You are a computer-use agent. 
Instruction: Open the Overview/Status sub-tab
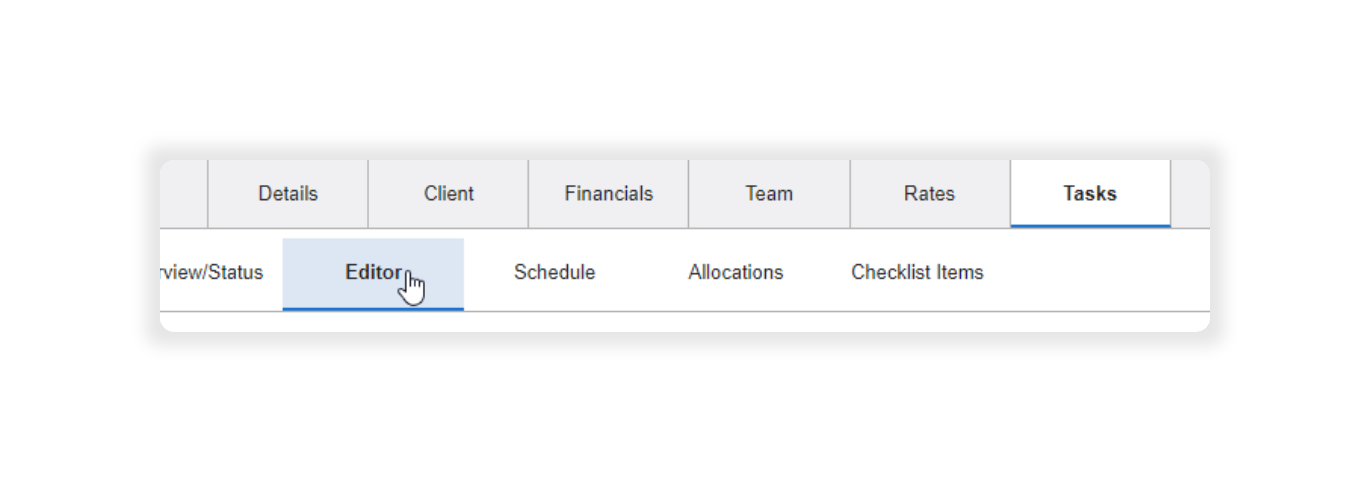(211, 273)
